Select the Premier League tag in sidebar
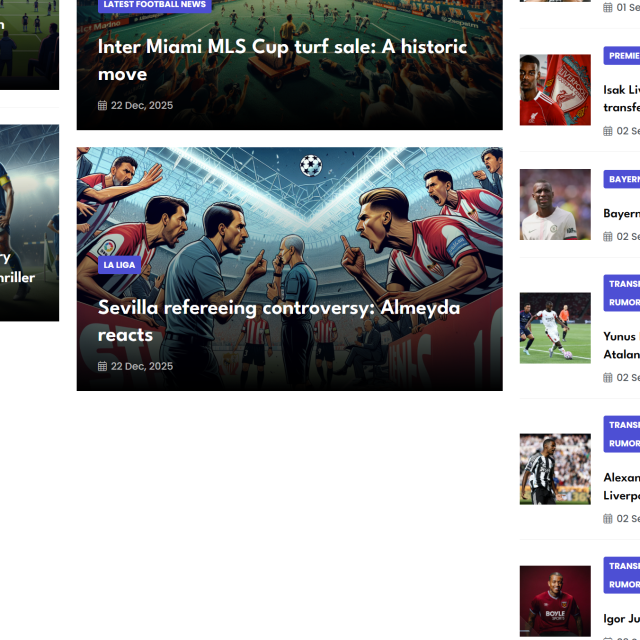Viewport: 640px width, 640px height. [622, 56]
